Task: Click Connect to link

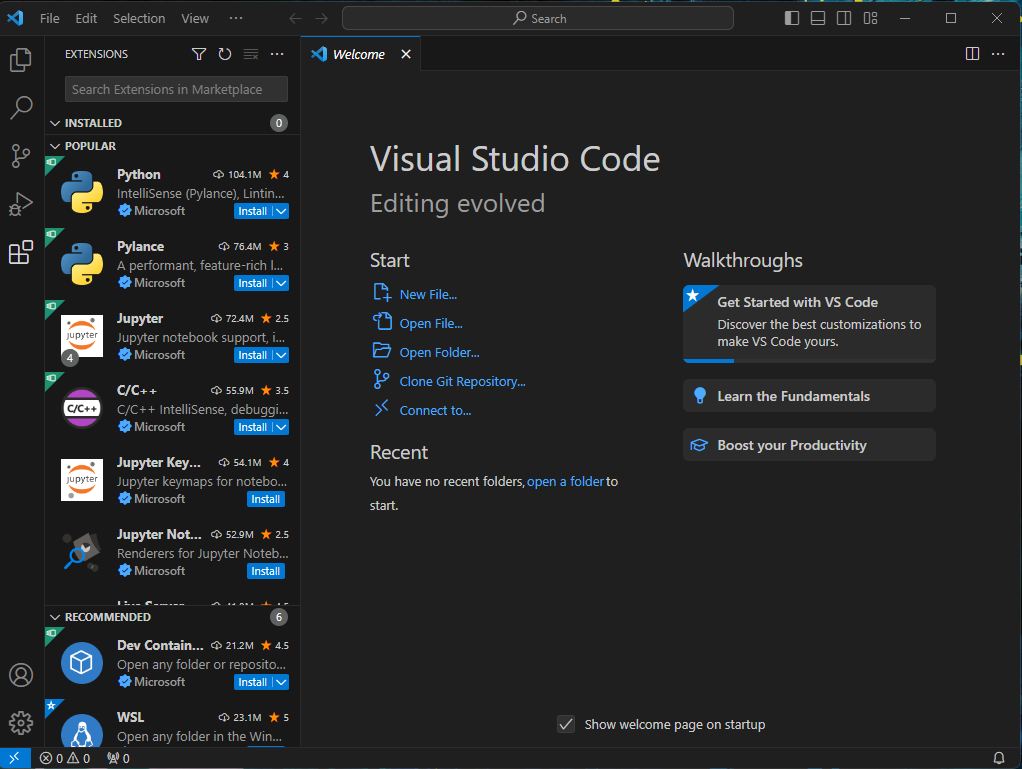Action: tap(435, 411)
